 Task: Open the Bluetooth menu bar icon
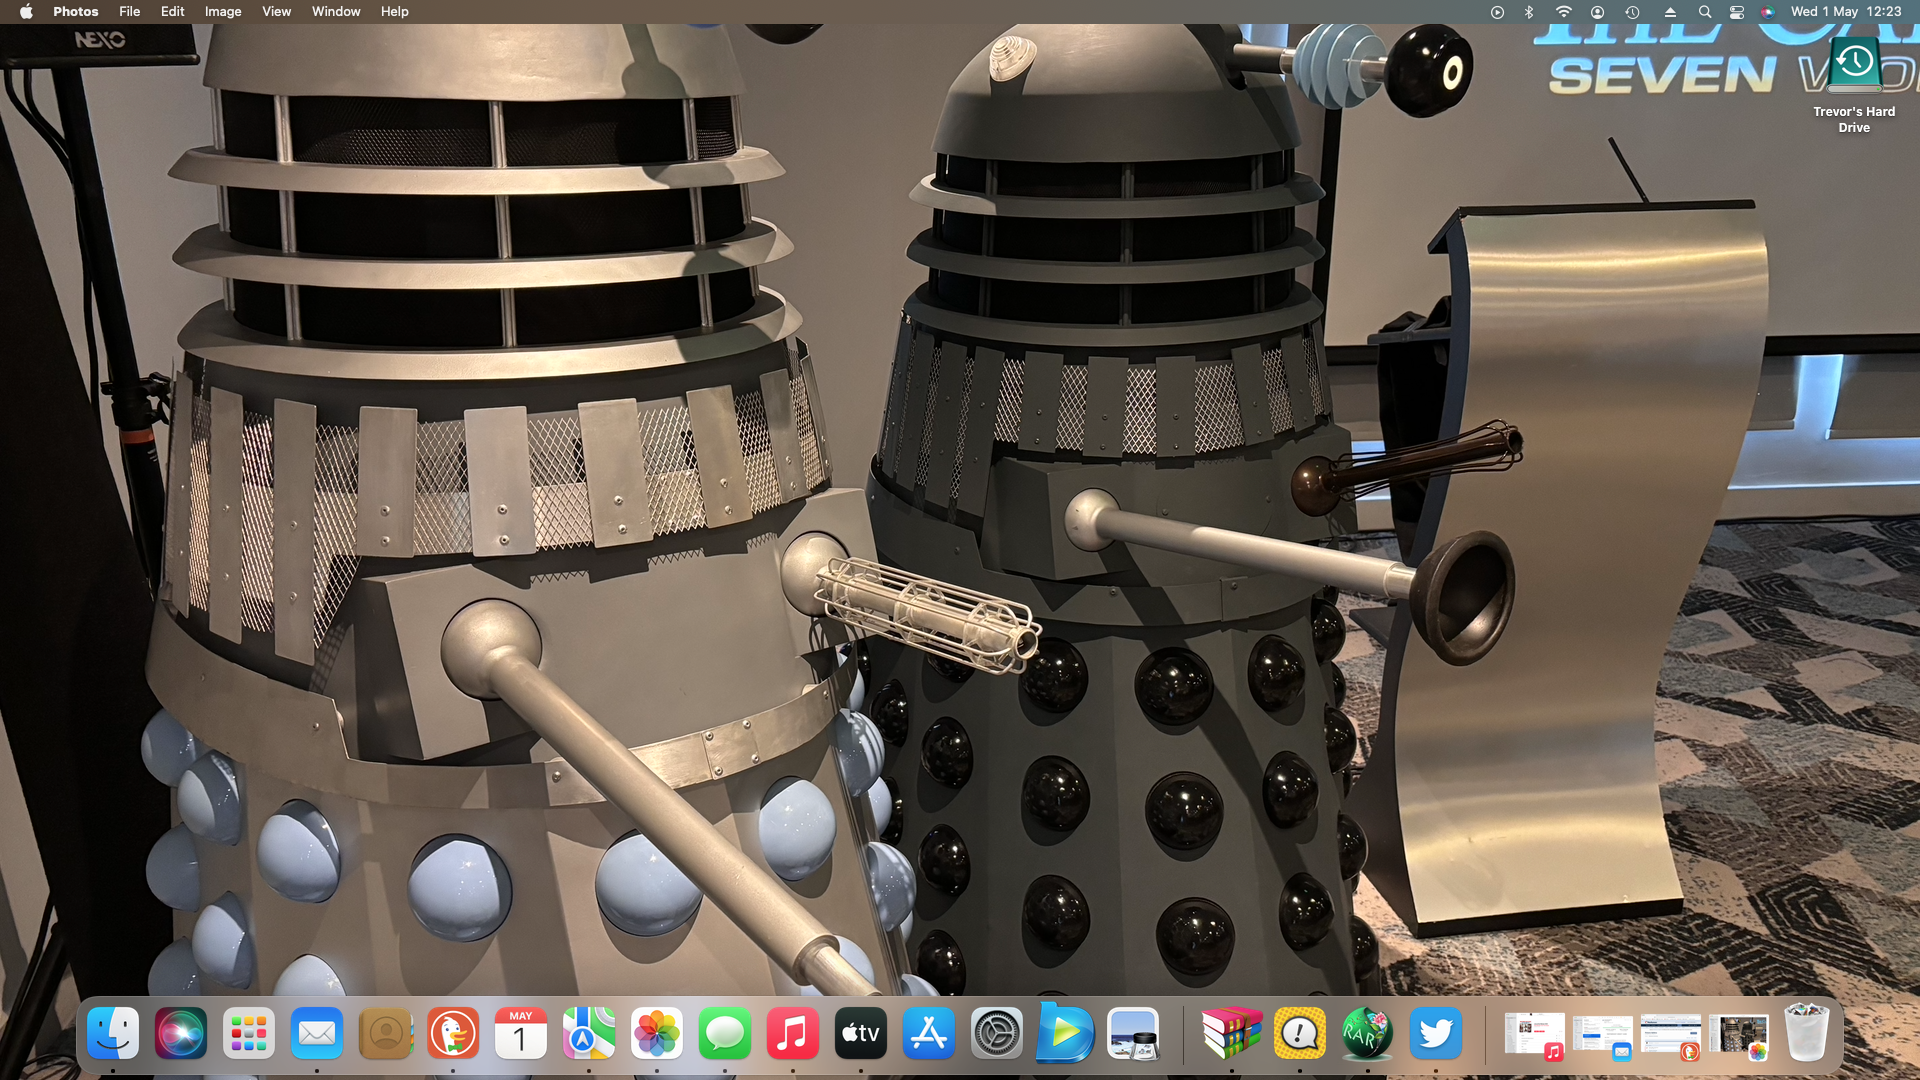pyautogui.click(x=1529, y=12)
